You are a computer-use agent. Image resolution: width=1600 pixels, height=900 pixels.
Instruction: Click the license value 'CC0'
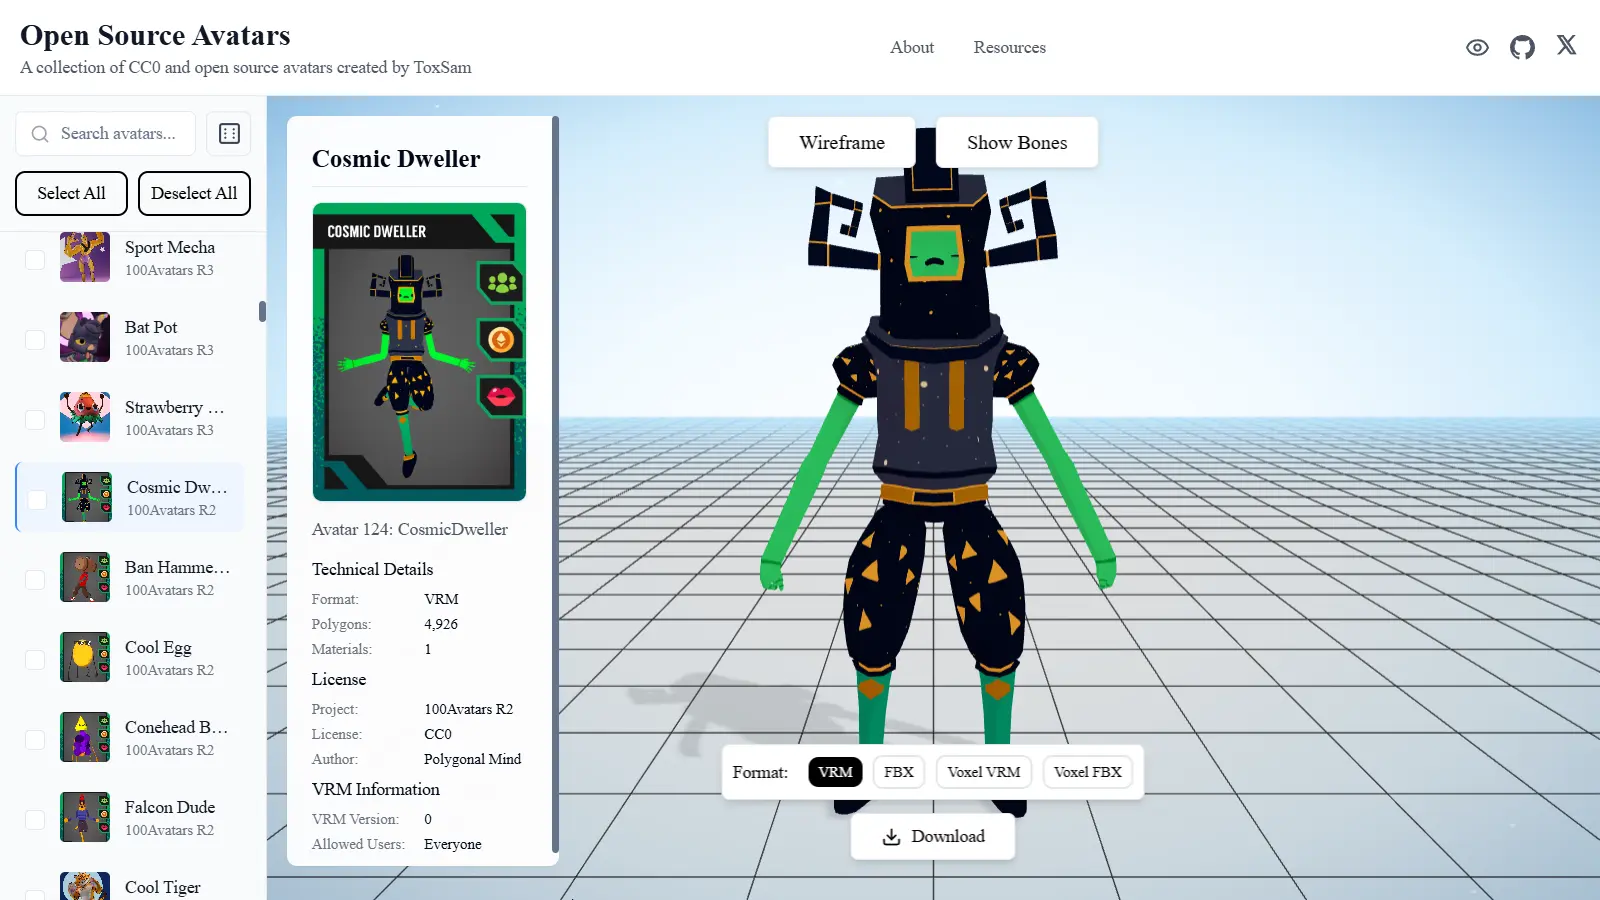click(438, 734)
